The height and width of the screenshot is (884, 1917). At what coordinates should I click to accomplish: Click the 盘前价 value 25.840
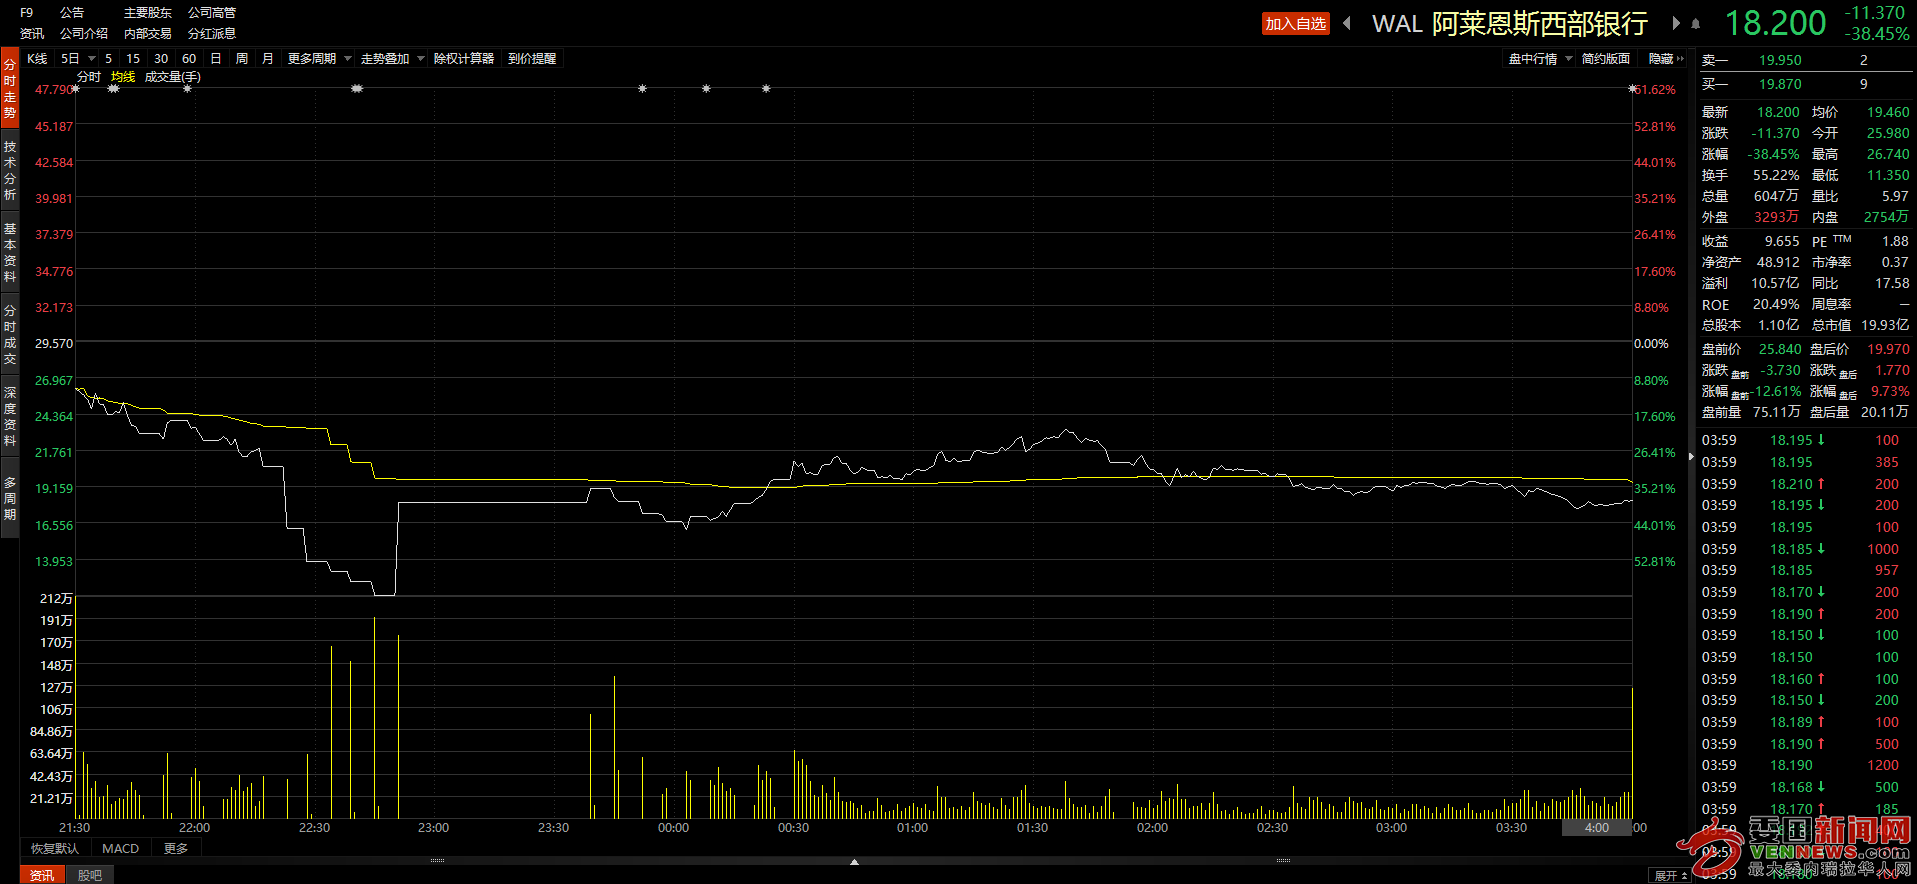pos(1780,349)
